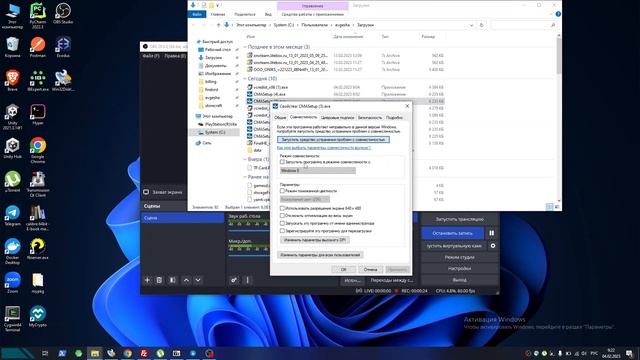This screenshot has height=360, width=640.
Task: Click Отмена in the properties dialog
Action: [370, 269]
